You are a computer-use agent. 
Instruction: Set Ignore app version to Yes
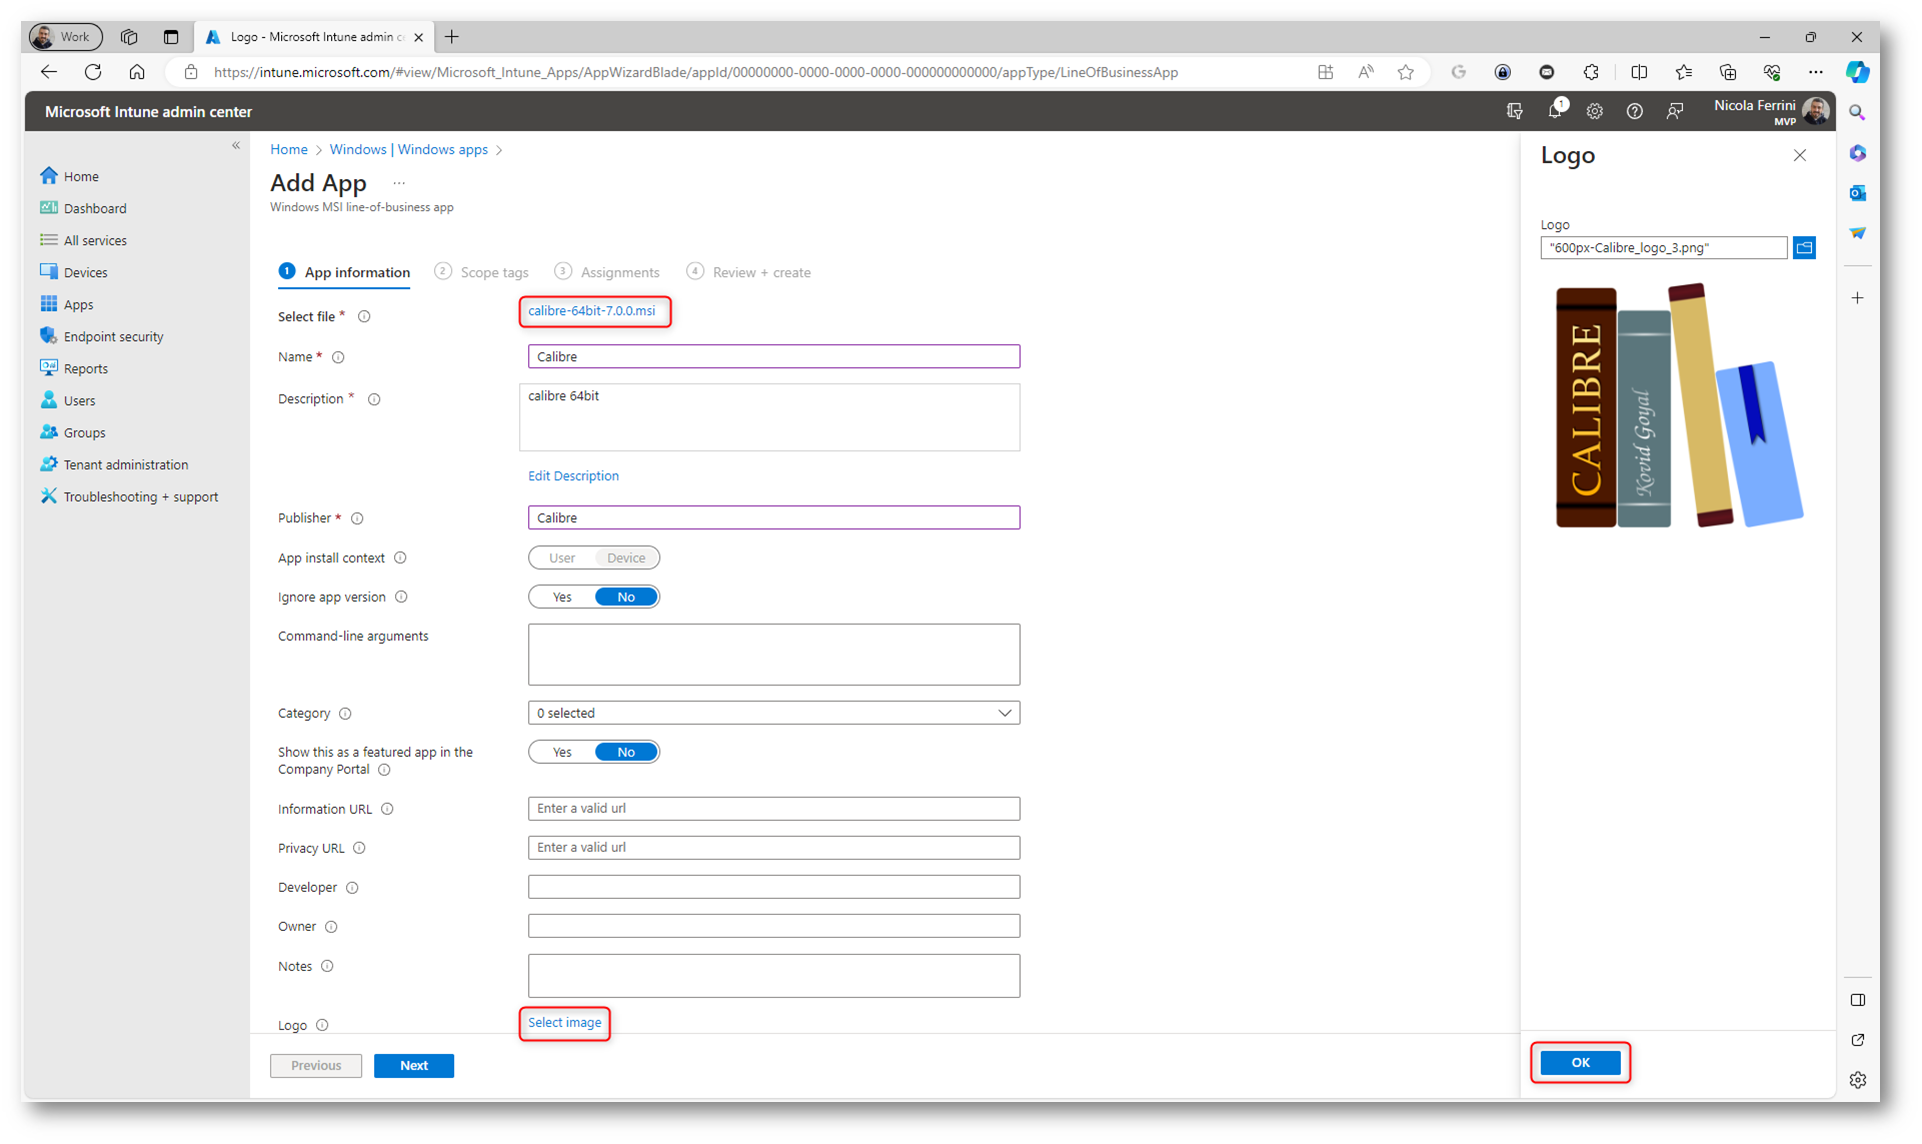[562, 597]
